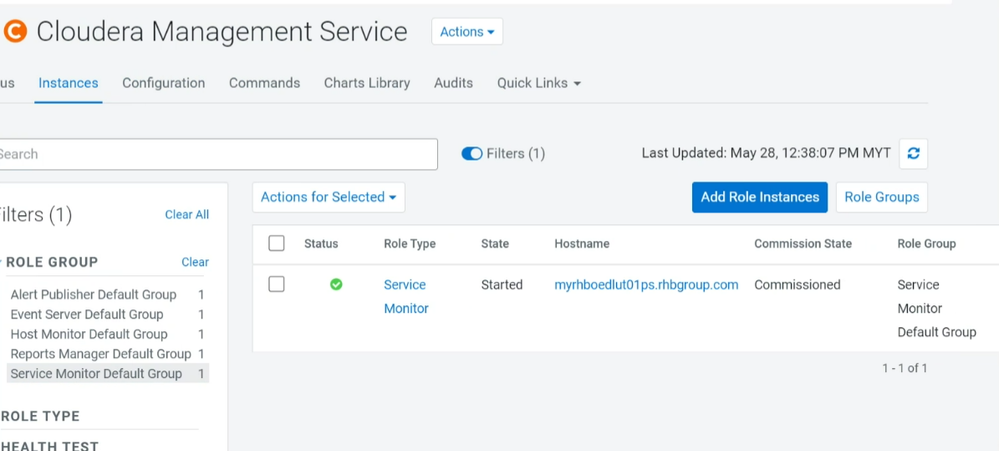The image size is (999, 451).
Task: Click Clear link beside ROLE GROUP
Action: click(195, 262)
